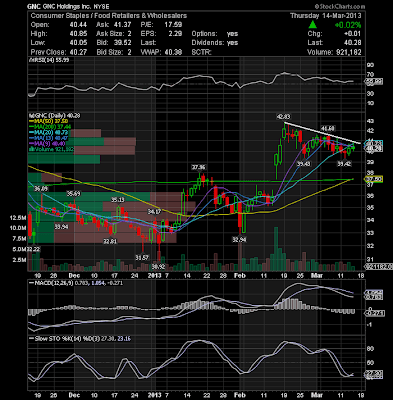Select the 30.92 lowest price label
The image size is (393, 400).
pyautogui.click(x=159, y=266)
